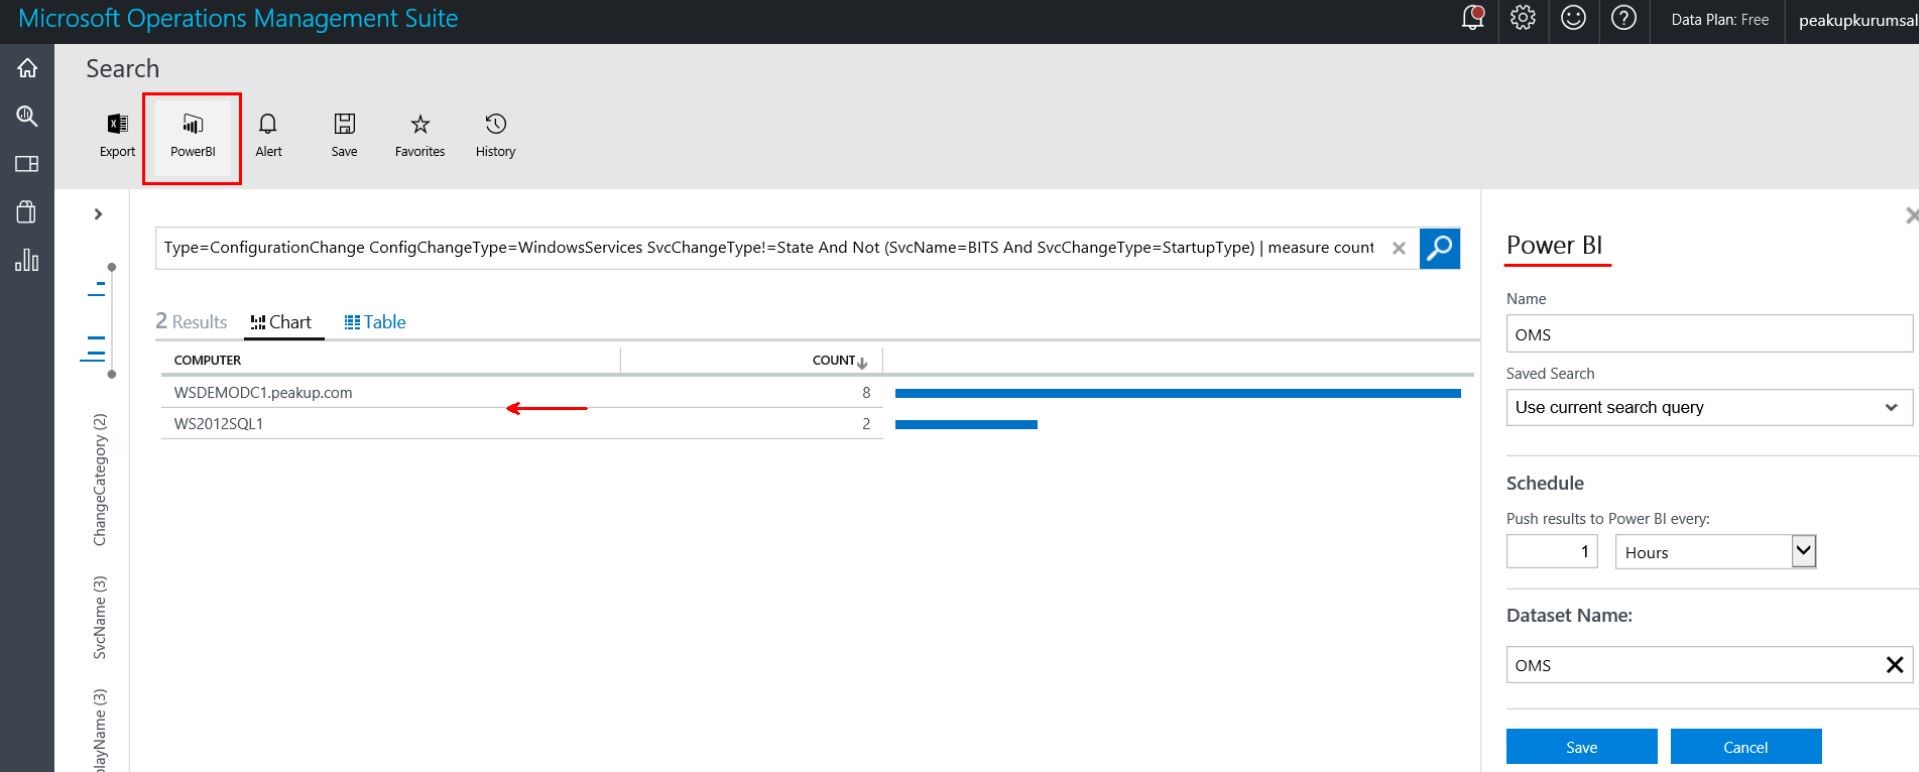Click the WSDEMODC1 blue chart bar
Image resolution: width=1919 pixels, height=772 pixels.
[1177, 394]
